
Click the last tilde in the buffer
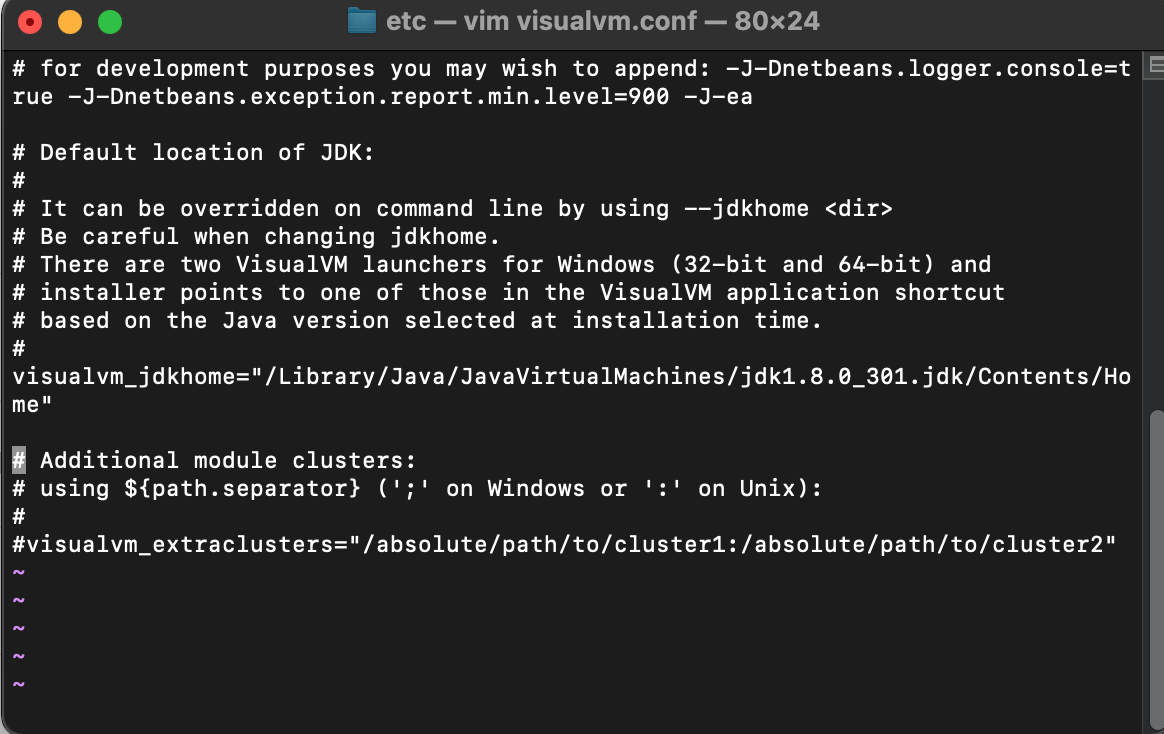click(16, 684)
